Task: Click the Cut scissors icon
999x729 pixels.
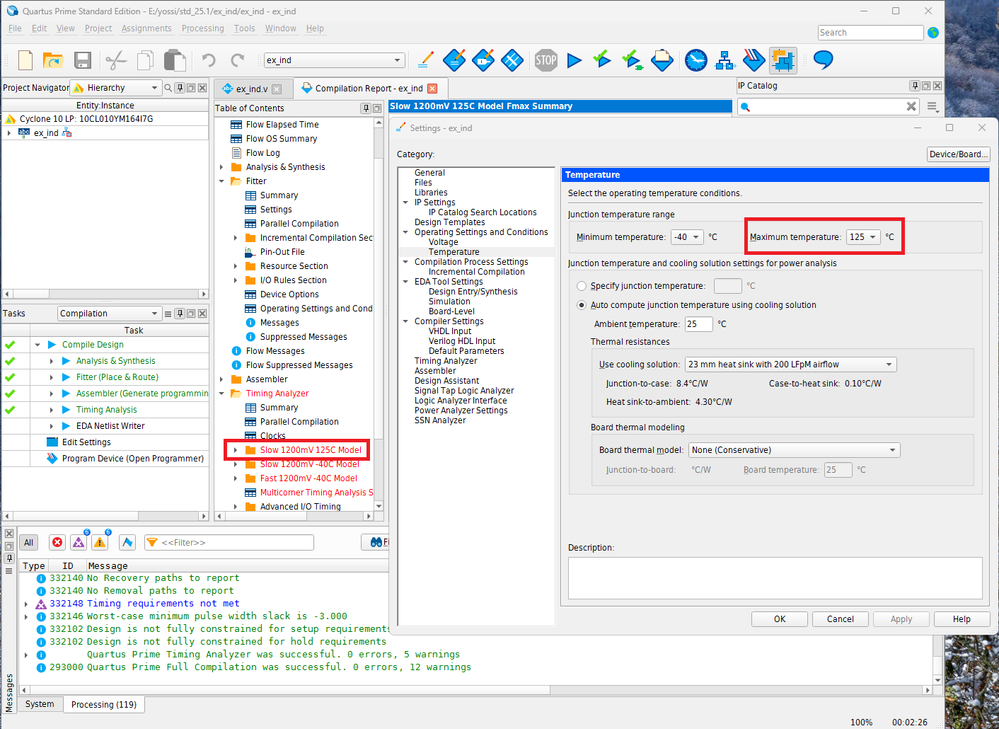Action: click(x=114, y=60)
